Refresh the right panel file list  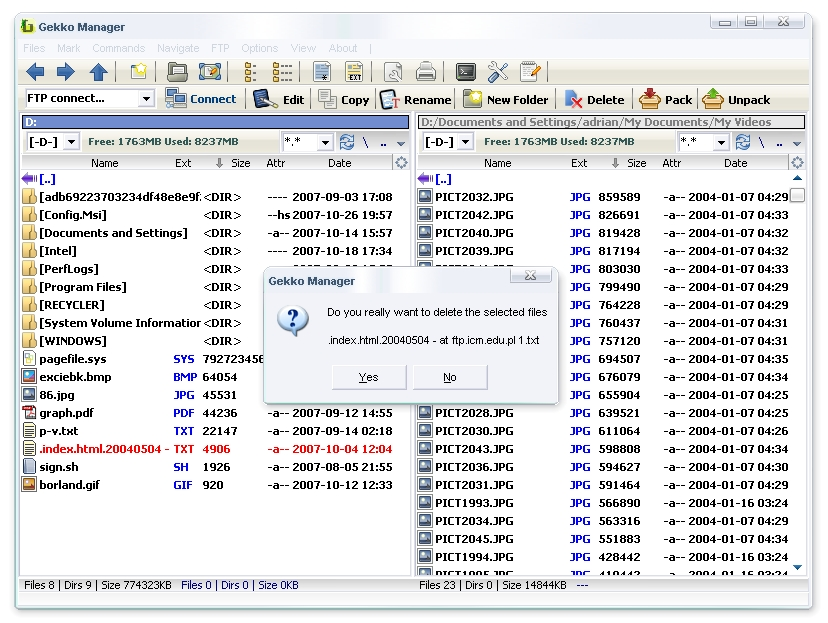tap(742, 141)
